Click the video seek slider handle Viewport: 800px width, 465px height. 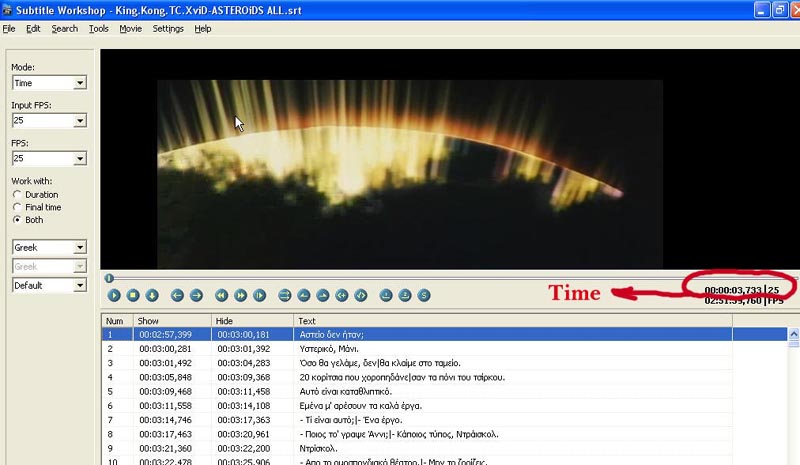(x=109, y=279)
